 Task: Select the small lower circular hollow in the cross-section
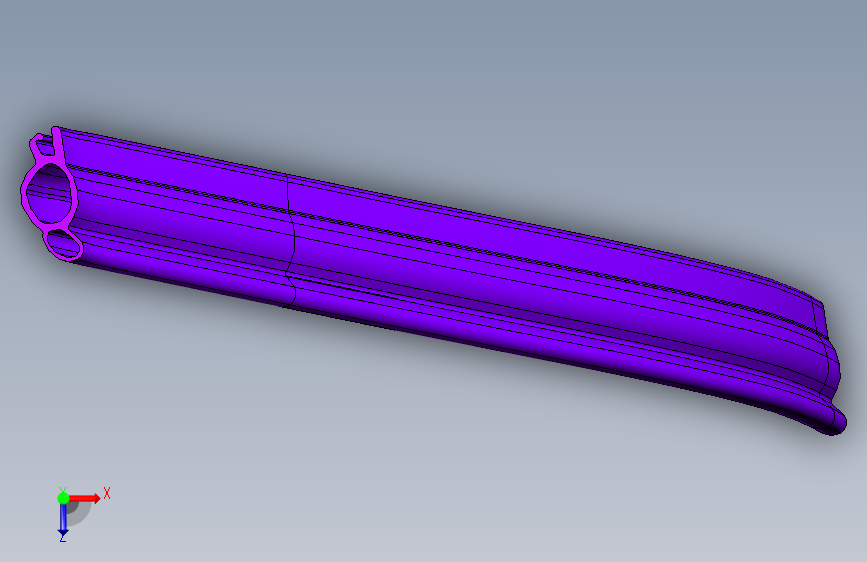pyautogui.click(x=63, y=243)
